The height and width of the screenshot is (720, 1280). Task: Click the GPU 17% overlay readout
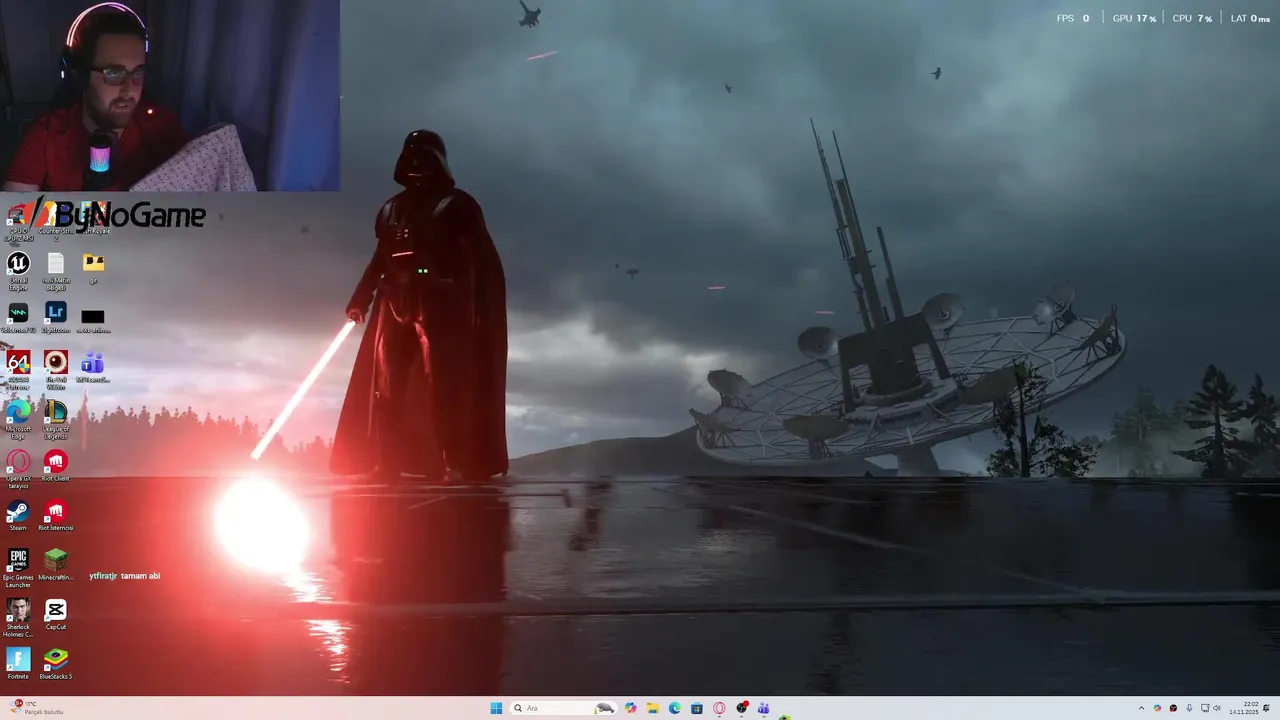coord(1134,18)
